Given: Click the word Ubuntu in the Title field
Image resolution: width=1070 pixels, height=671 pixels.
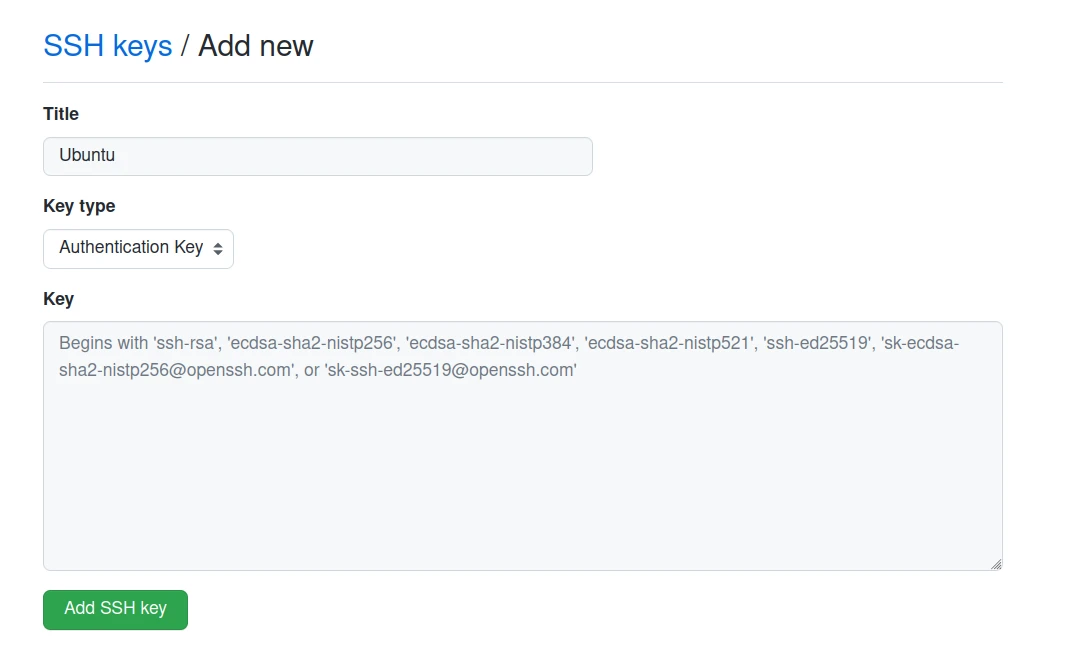Looking at the screenshot, I should pyautogui.click(x=87, y=156).
